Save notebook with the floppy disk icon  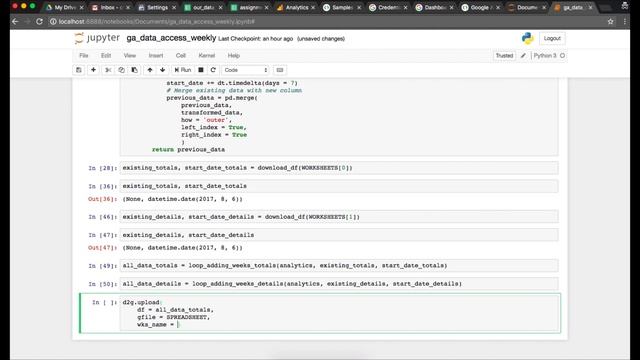[79, 70]
